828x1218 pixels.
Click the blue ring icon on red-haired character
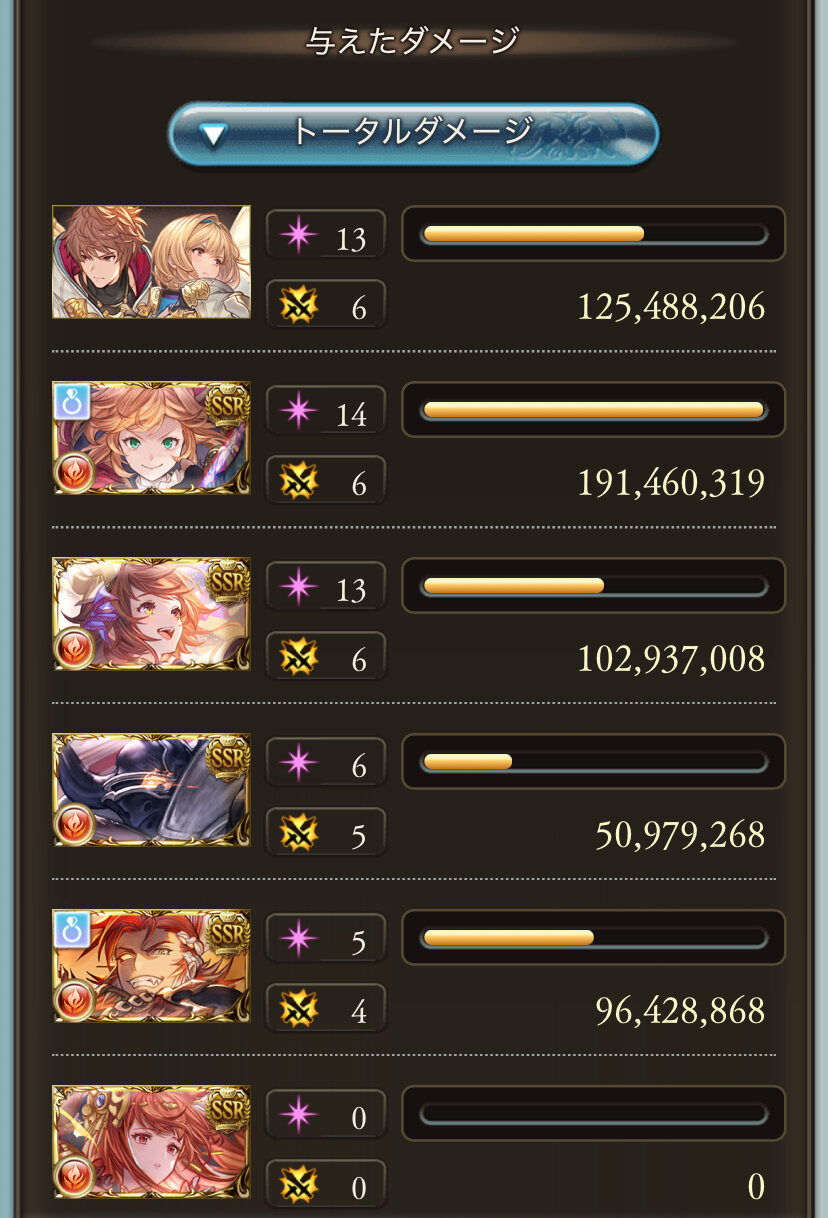click(72, 929)
